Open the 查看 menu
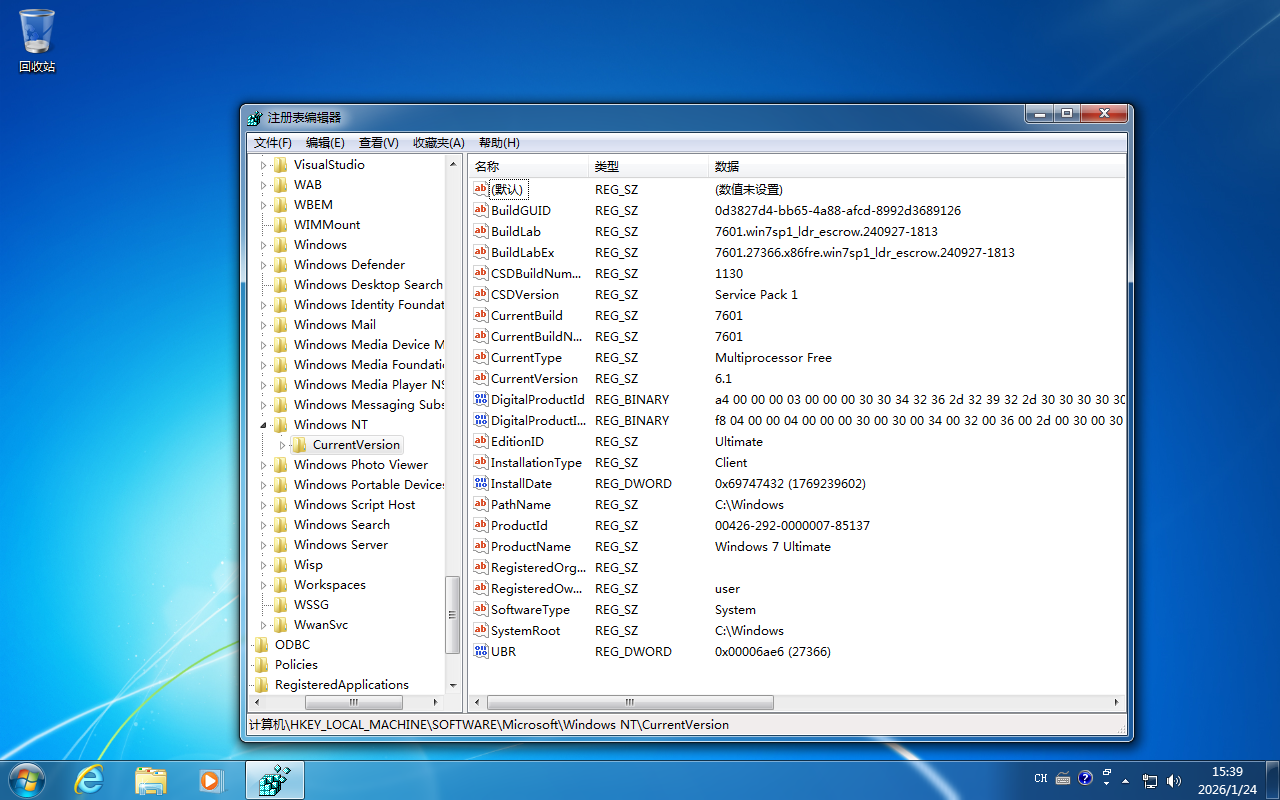The image size is (1280, 800). pyautogui.click(x=378, y=142)
